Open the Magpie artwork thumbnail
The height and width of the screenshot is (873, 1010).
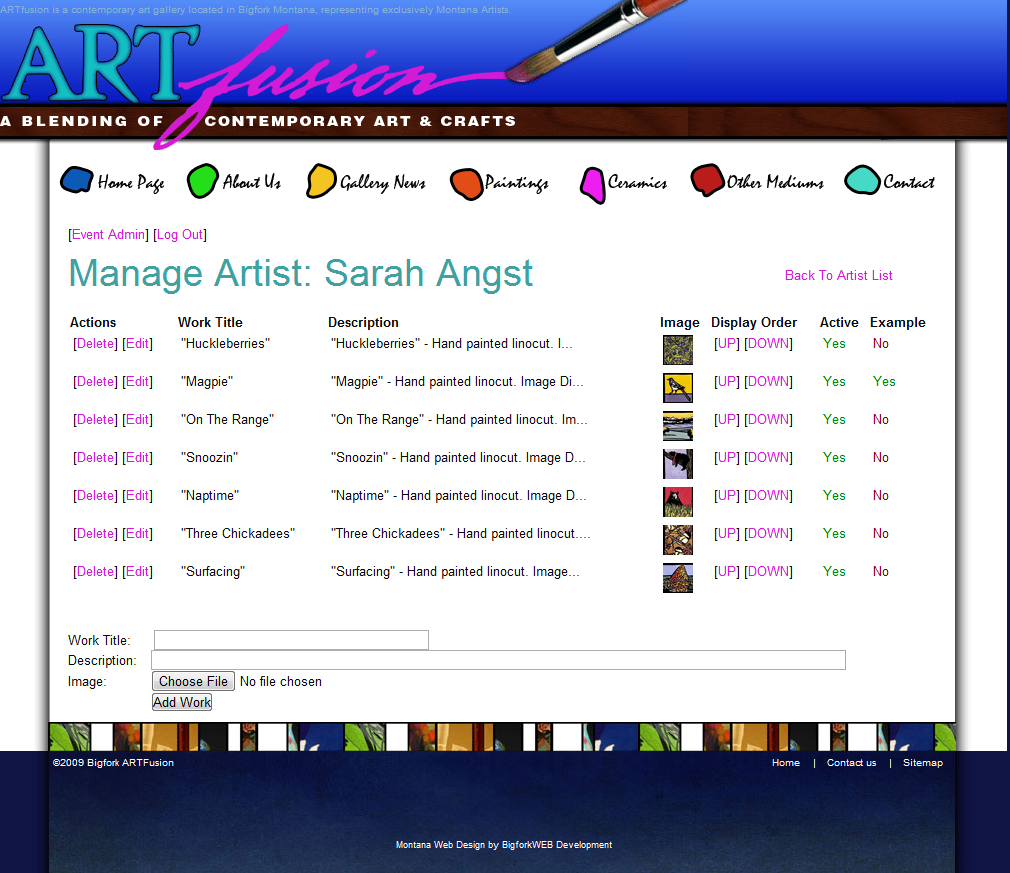(677, 388)
